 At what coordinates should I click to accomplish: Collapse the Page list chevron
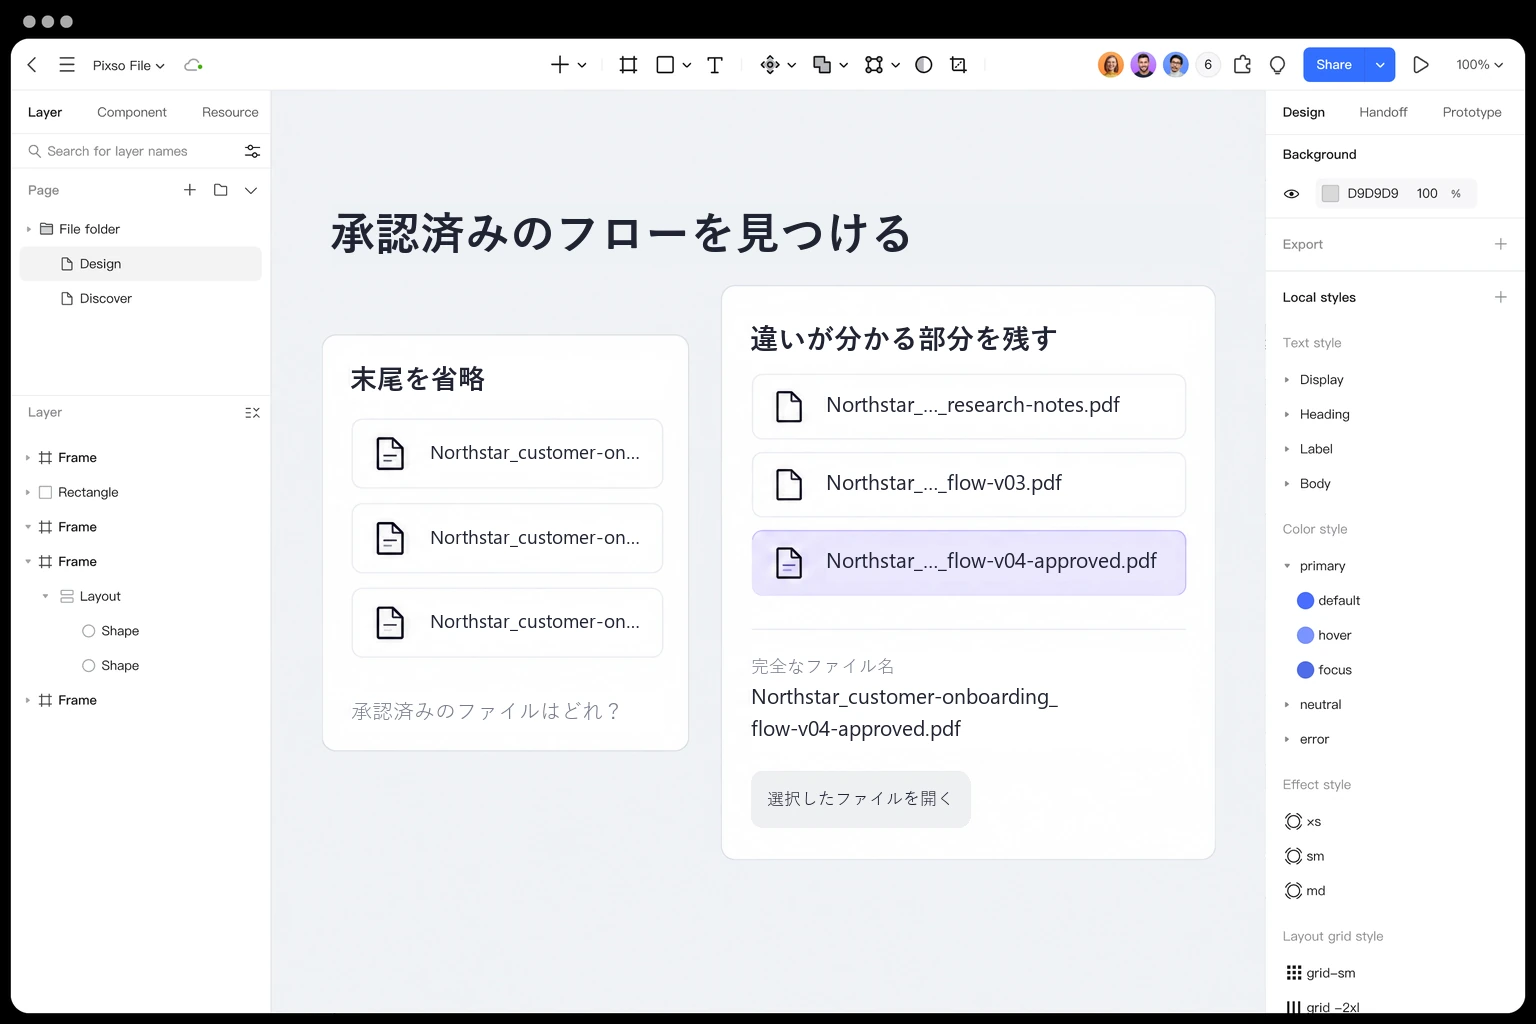[x=251, y=190]
